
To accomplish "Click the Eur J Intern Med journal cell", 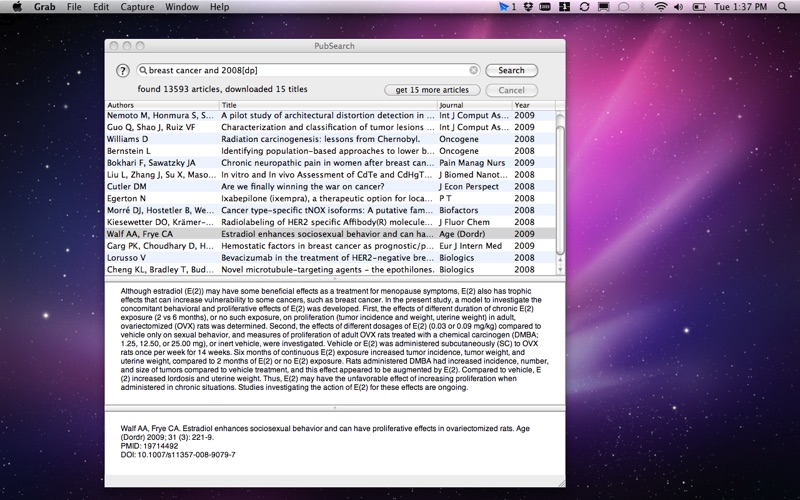I will coord(470,246).
